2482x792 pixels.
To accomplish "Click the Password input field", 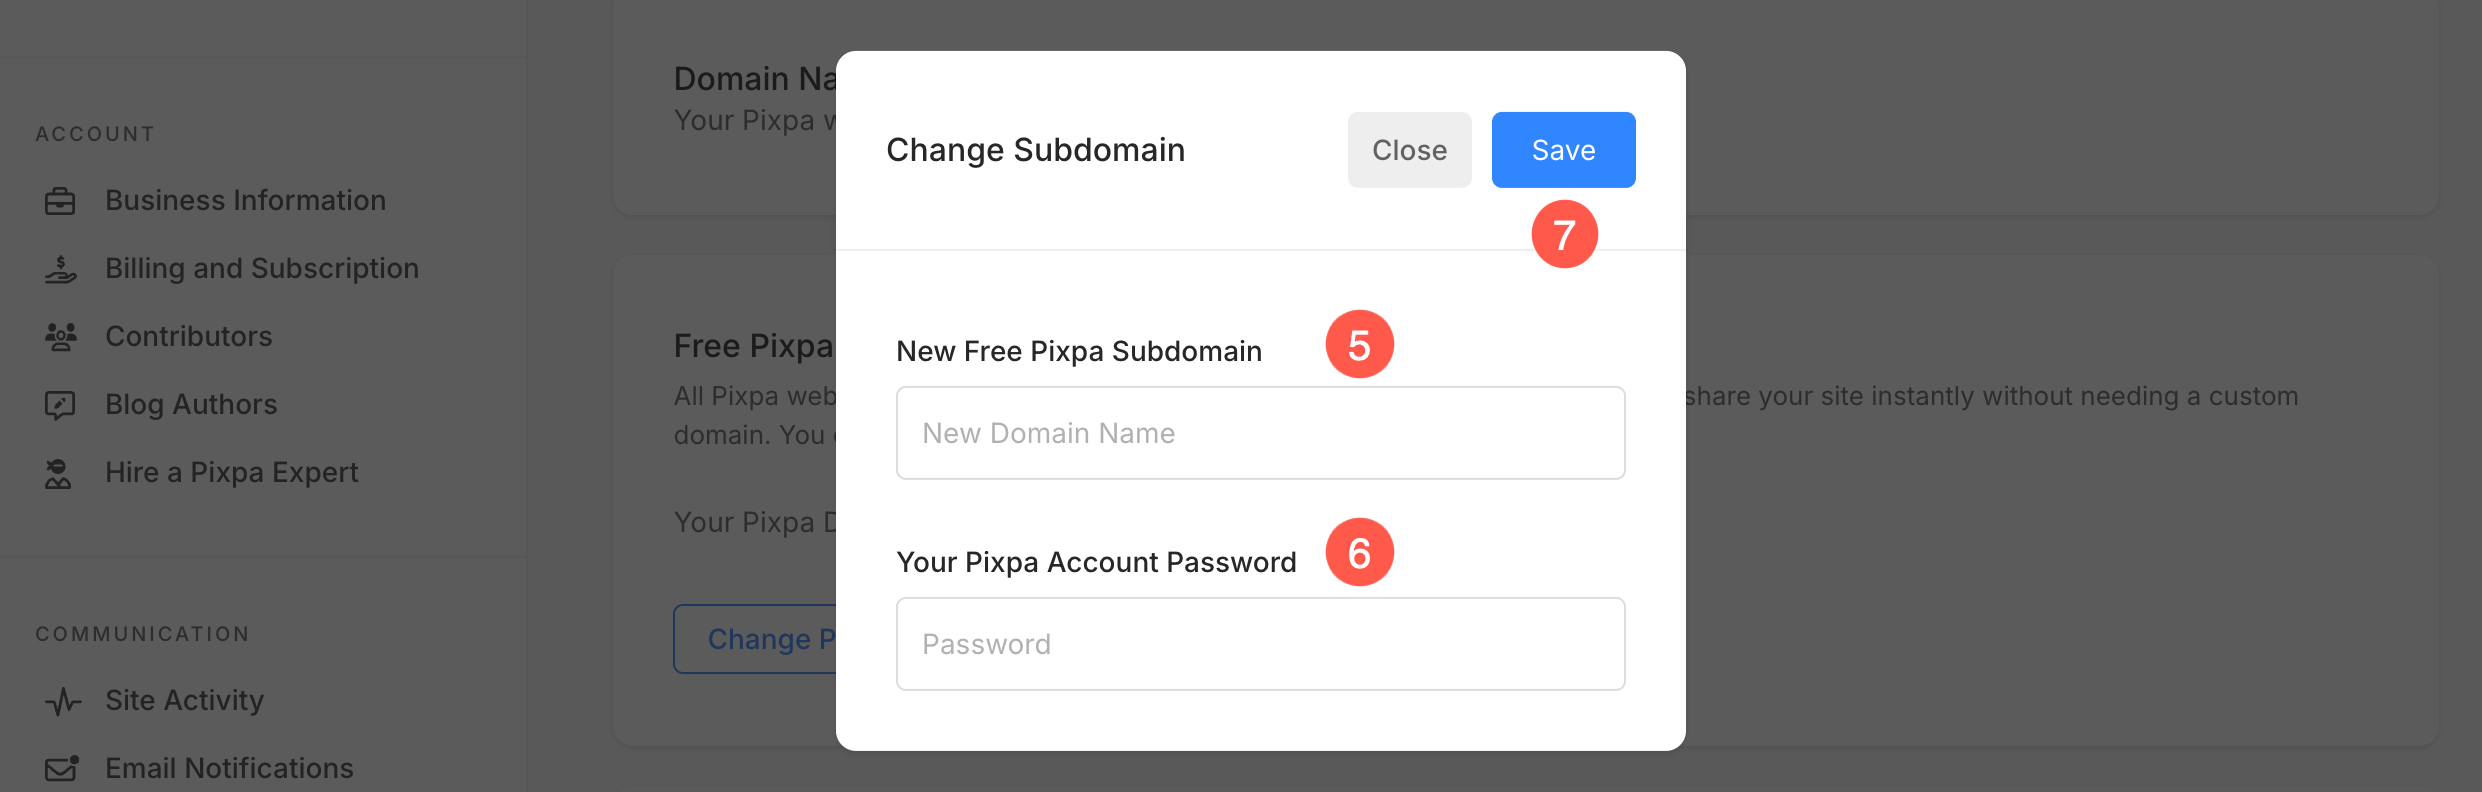I will [1260, 644].
